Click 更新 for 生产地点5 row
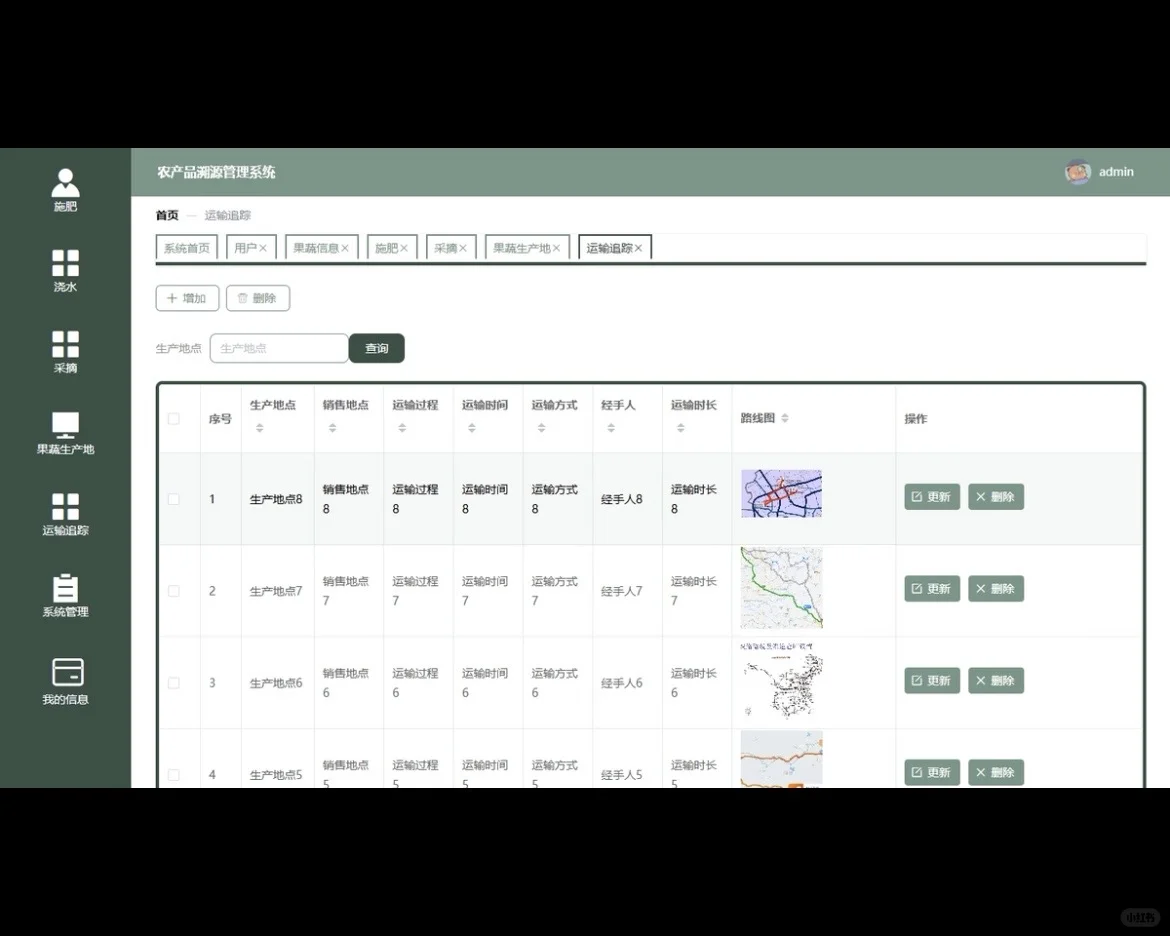 coord(931,772)
